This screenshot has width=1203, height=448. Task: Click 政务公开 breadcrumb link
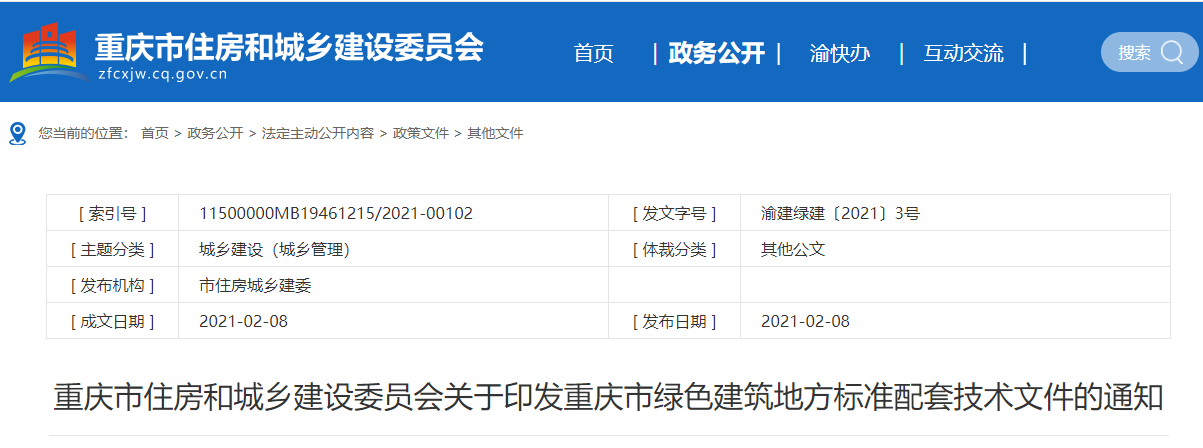tap(215, 133)
